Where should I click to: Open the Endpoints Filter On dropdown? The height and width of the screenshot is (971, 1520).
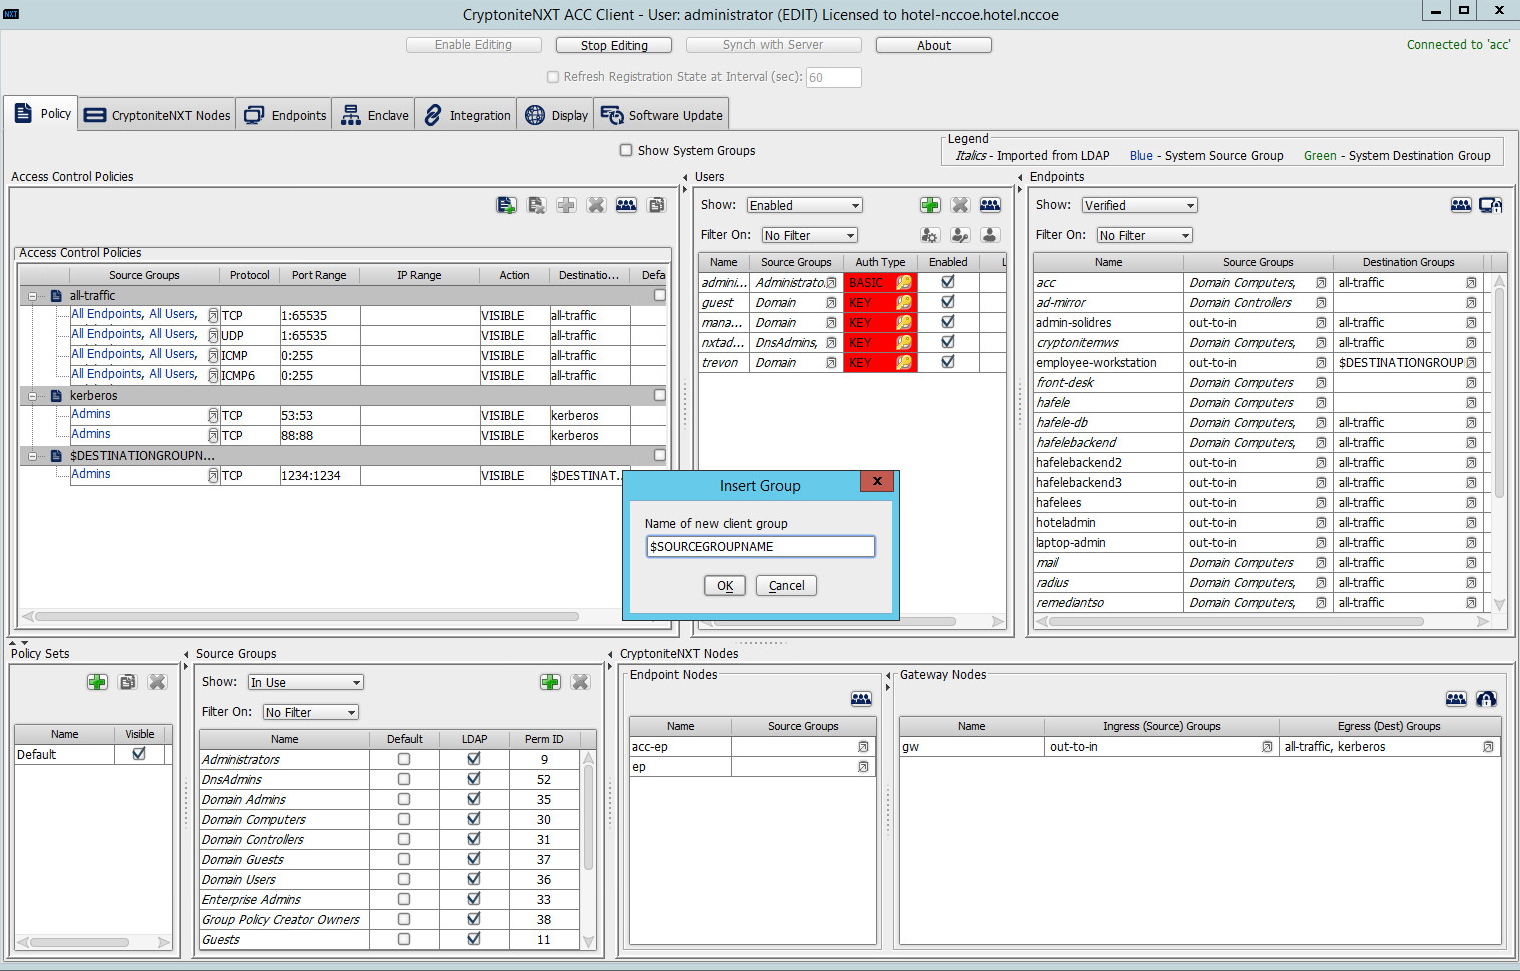pos(1144,235)
